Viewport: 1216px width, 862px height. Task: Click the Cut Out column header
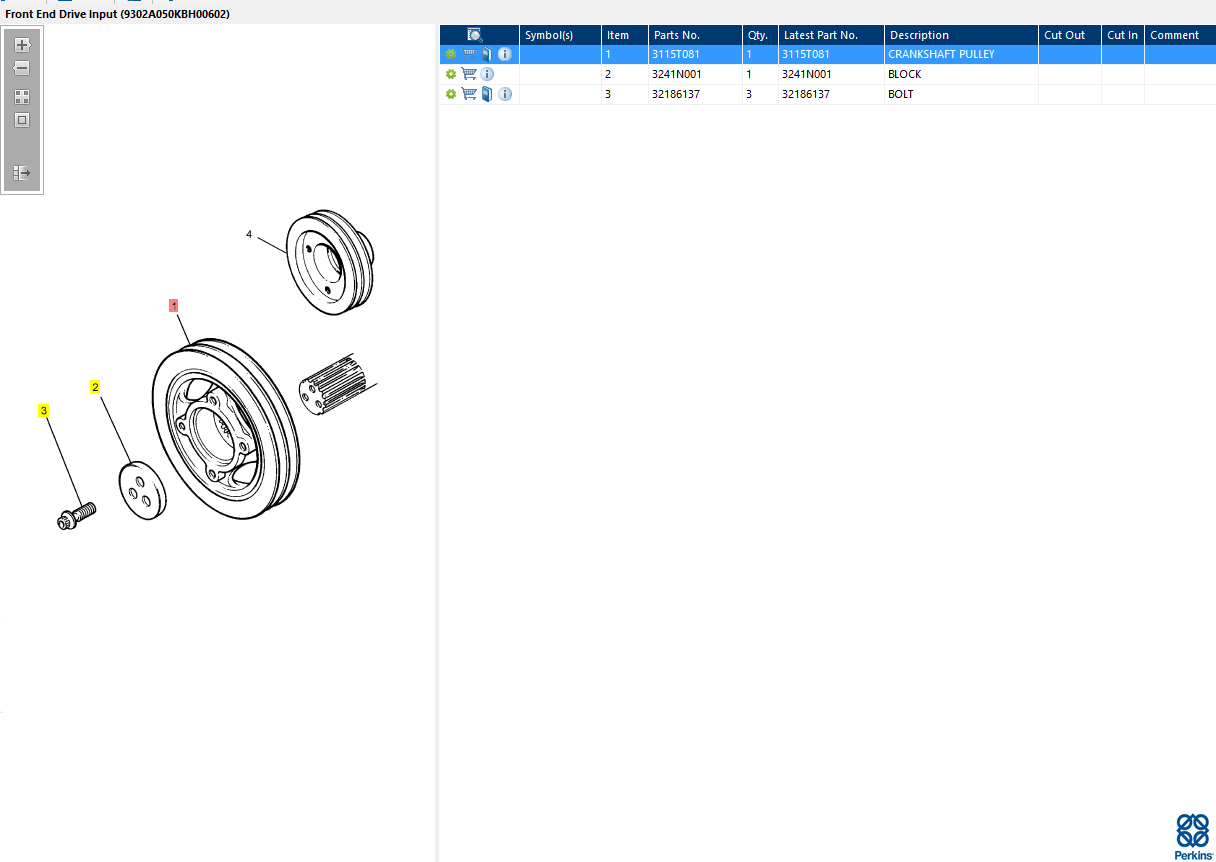click(x=1070, y=35)
